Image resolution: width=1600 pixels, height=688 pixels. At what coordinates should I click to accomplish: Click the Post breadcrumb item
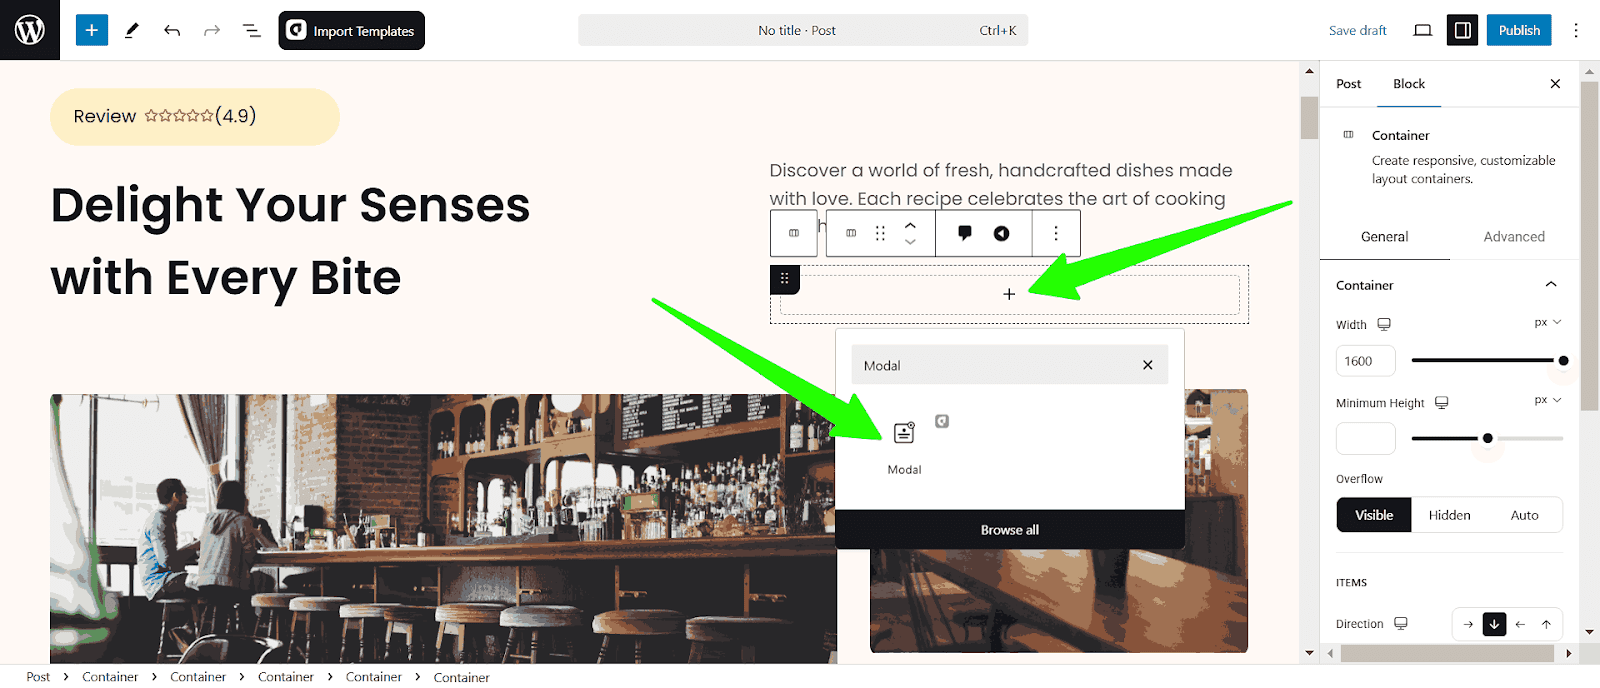click(38, 677)
